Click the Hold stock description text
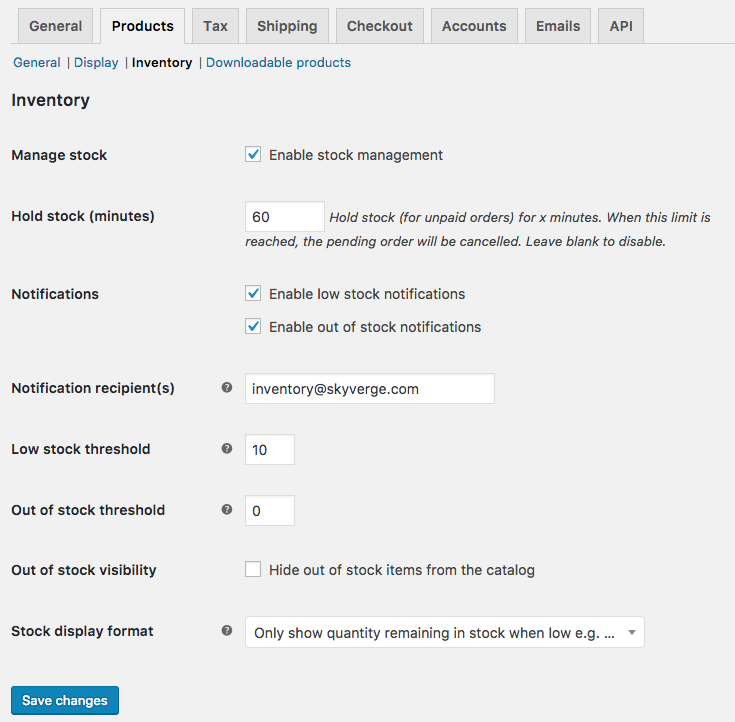 point(478,229)
